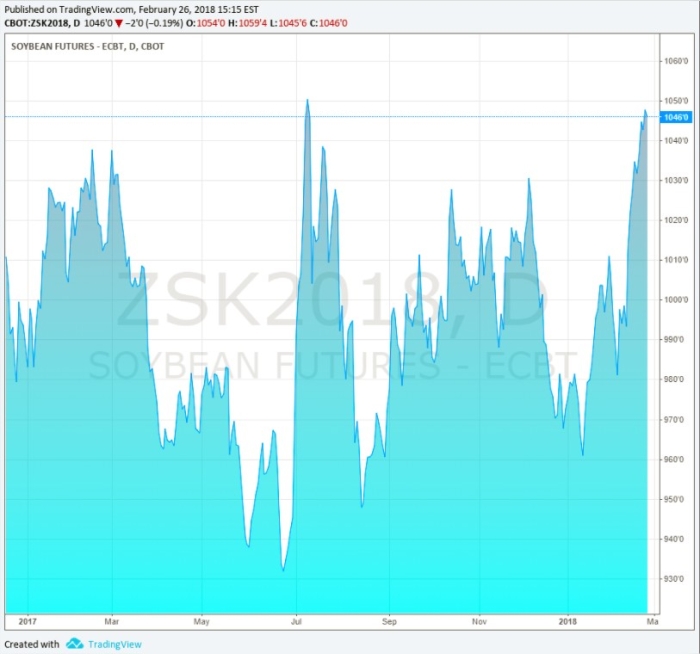The width and height of the screenshot is (700, 654).
Task: Click the 980'0 price axis label
Action: [x=674, y=379]
